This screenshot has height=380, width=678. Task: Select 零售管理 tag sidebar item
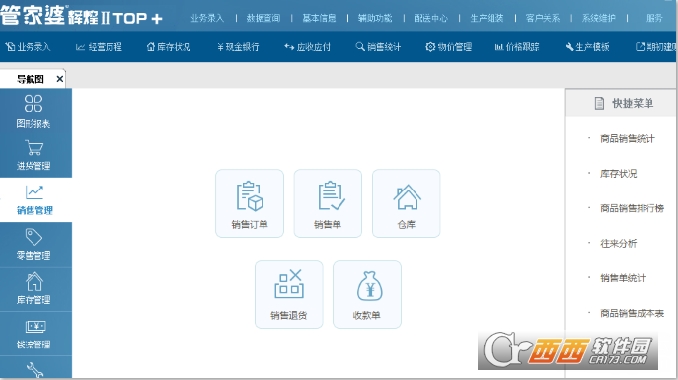coord(34,244)
